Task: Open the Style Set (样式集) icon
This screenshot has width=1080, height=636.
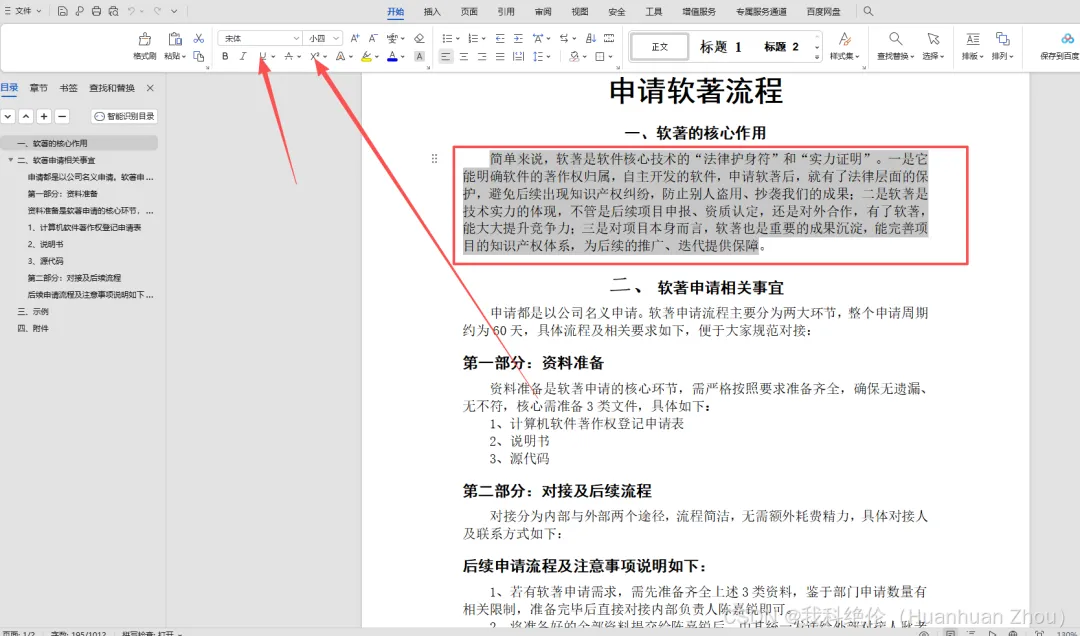Action: pyautogui.click(x=844, y=39)
